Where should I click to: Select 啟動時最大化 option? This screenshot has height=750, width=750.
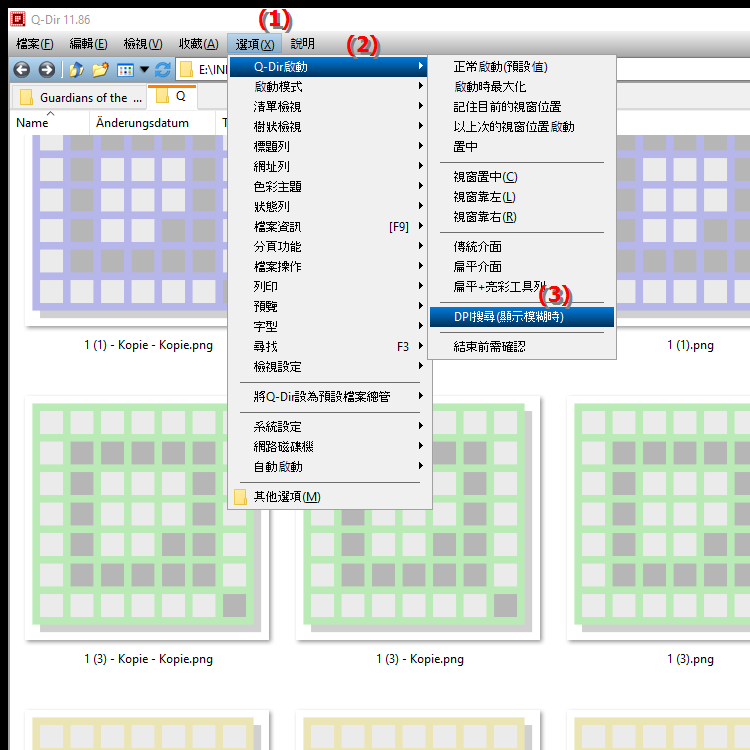coord(521,87)
